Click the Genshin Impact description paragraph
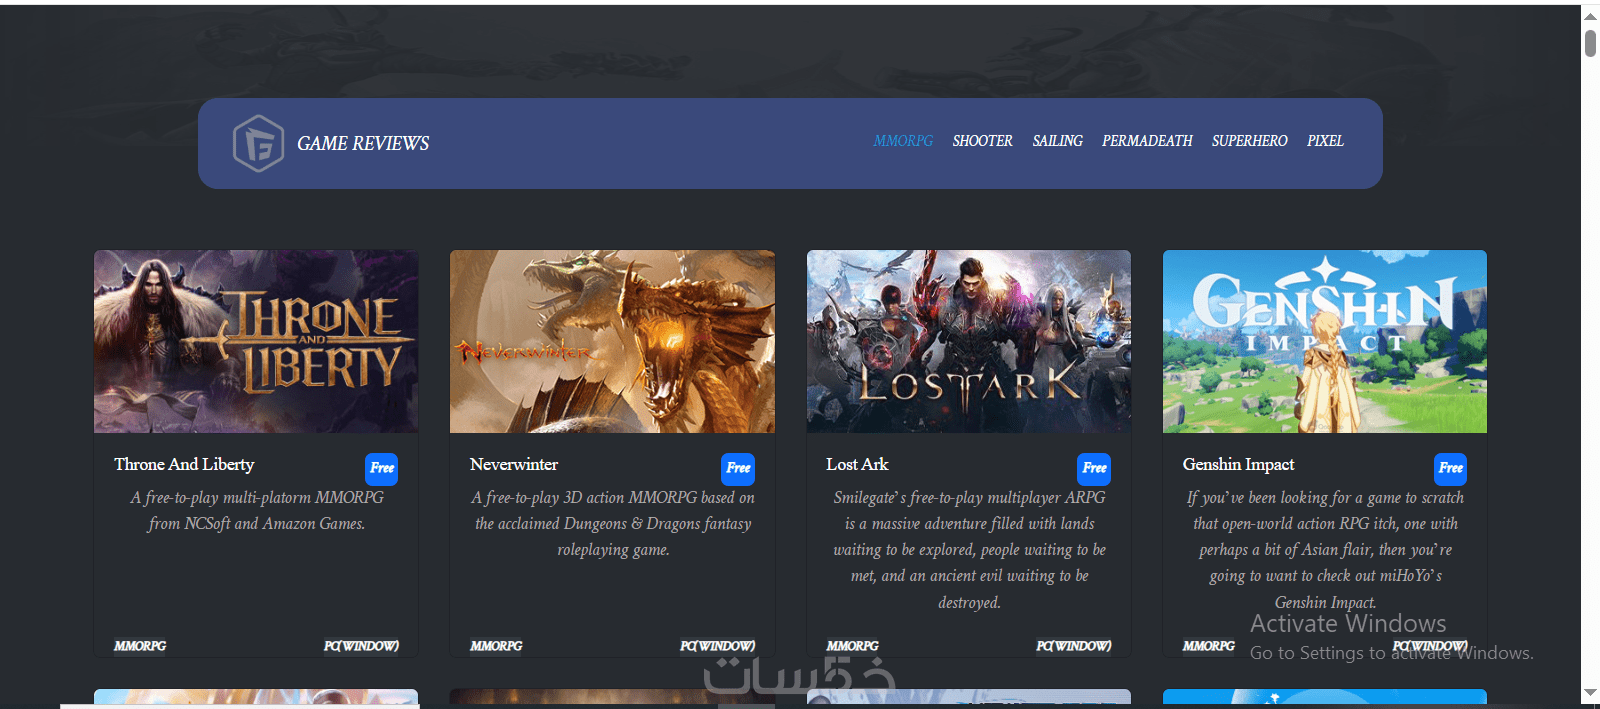The width and height of the screenshot is (1600, 709). point(1325,549)
